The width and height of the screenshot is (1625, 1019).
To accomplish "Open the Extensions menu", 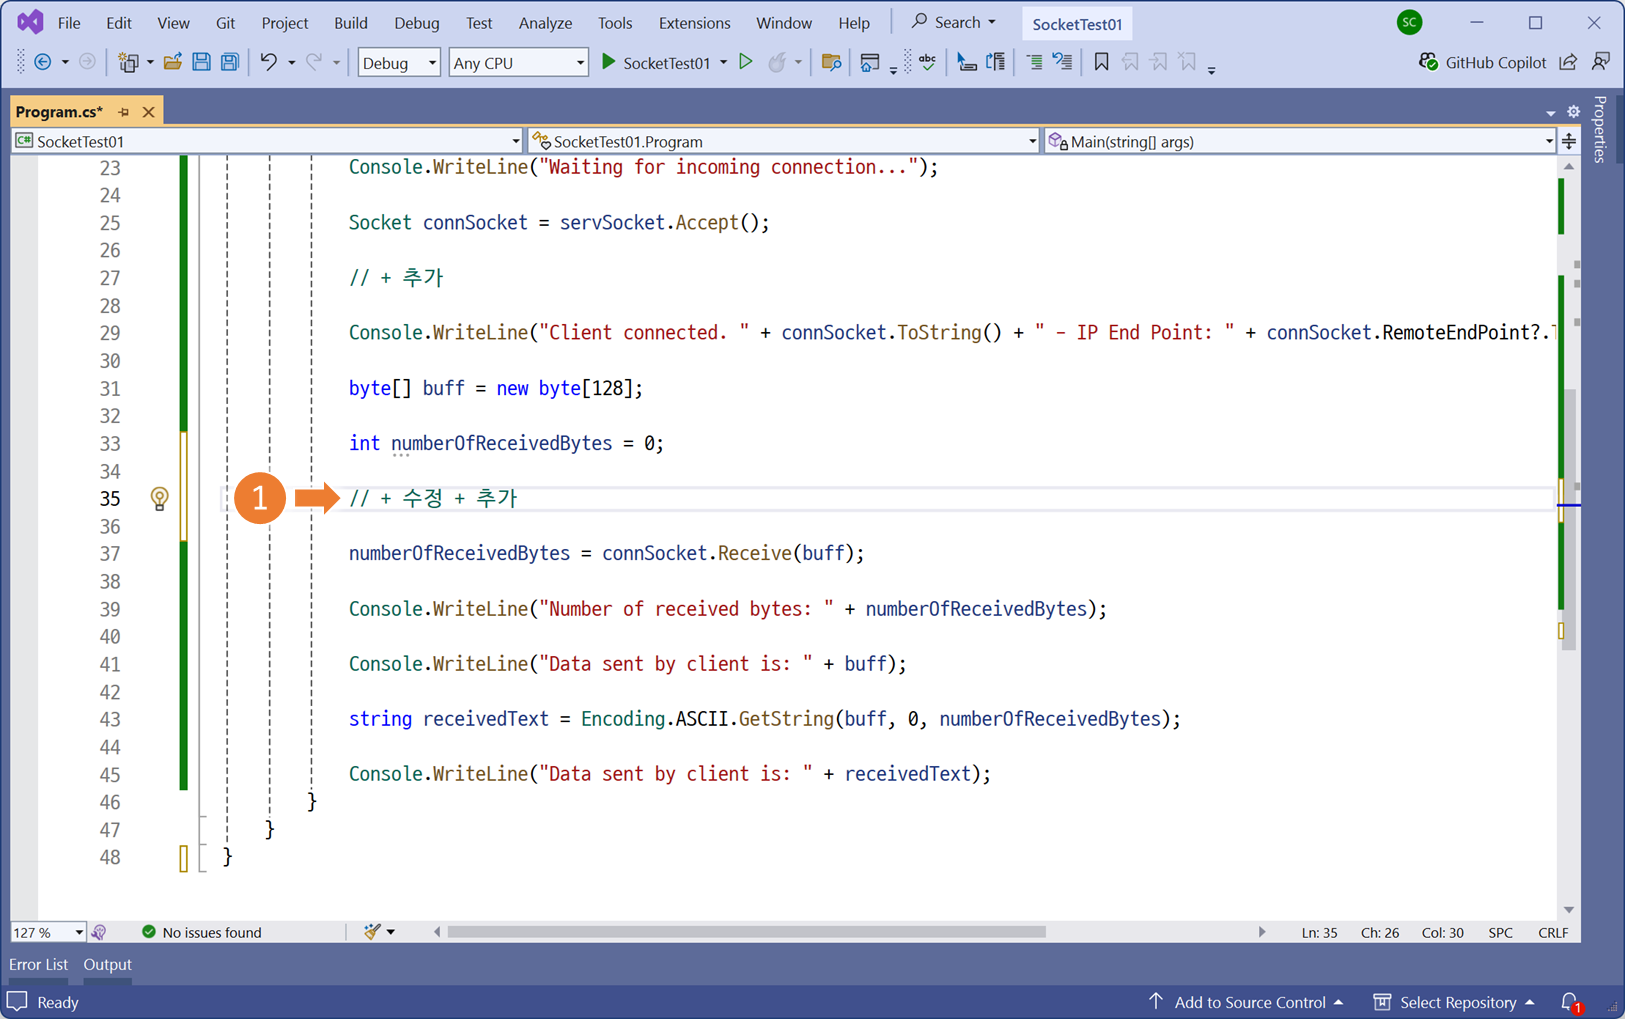I will [694, 22].
